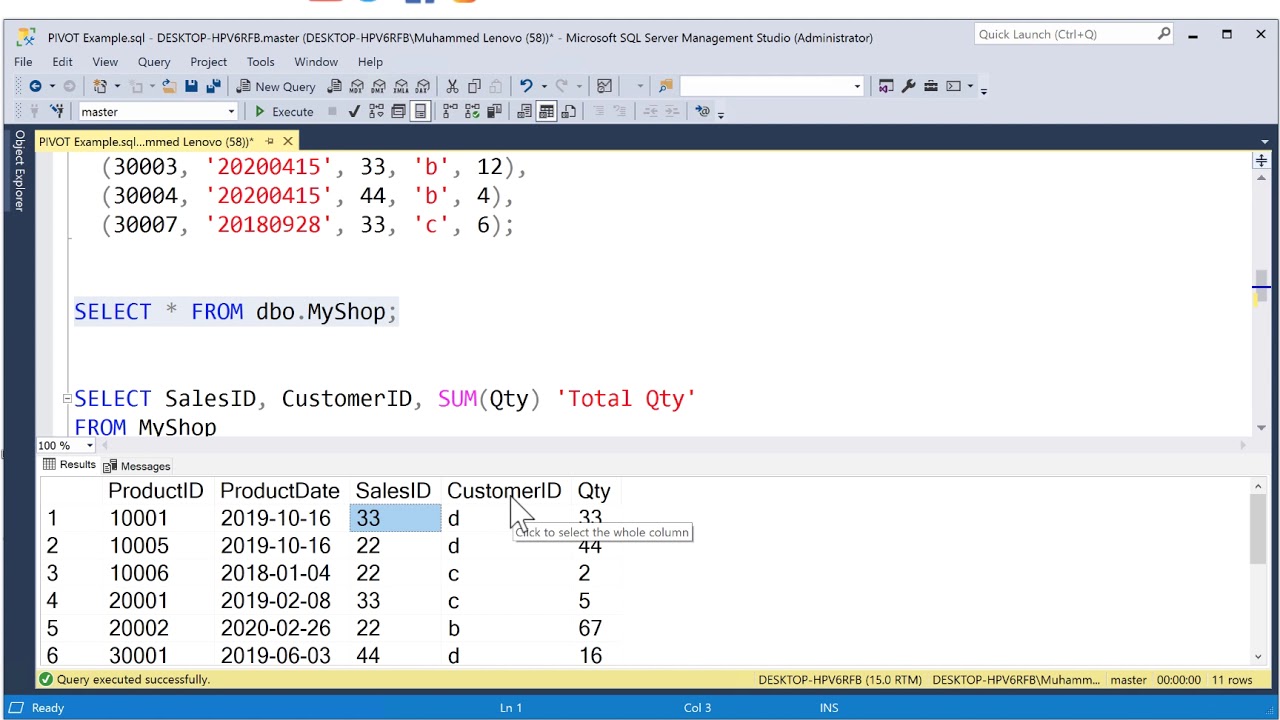Open the navigate backward history dropdown
Image resolution: width=1280 pixels, height=720 pixels.
coord(52,86)
